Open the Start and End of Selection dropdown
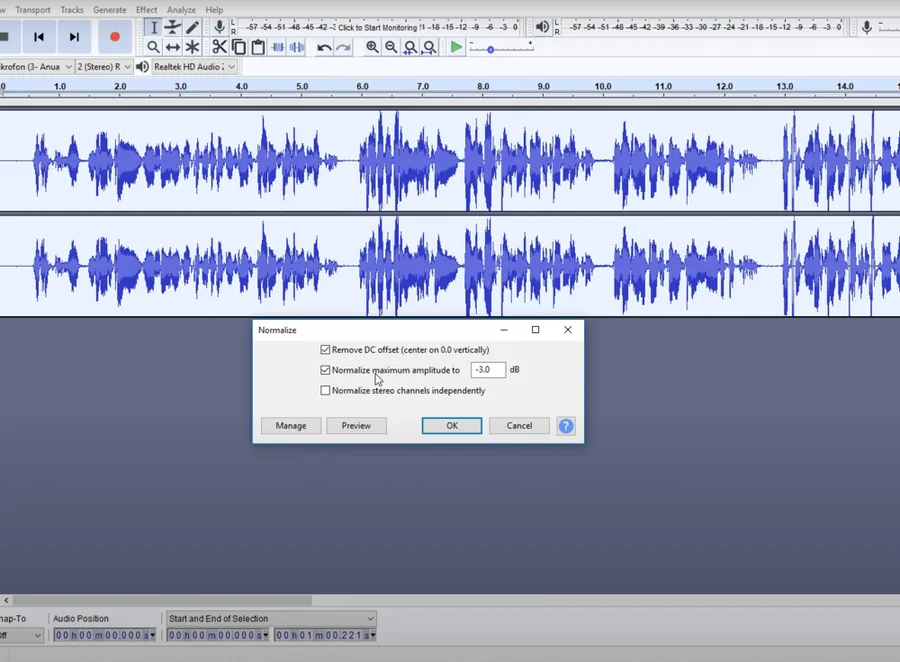The height and width of the screenshot is (662, 900). click(271, 618)
